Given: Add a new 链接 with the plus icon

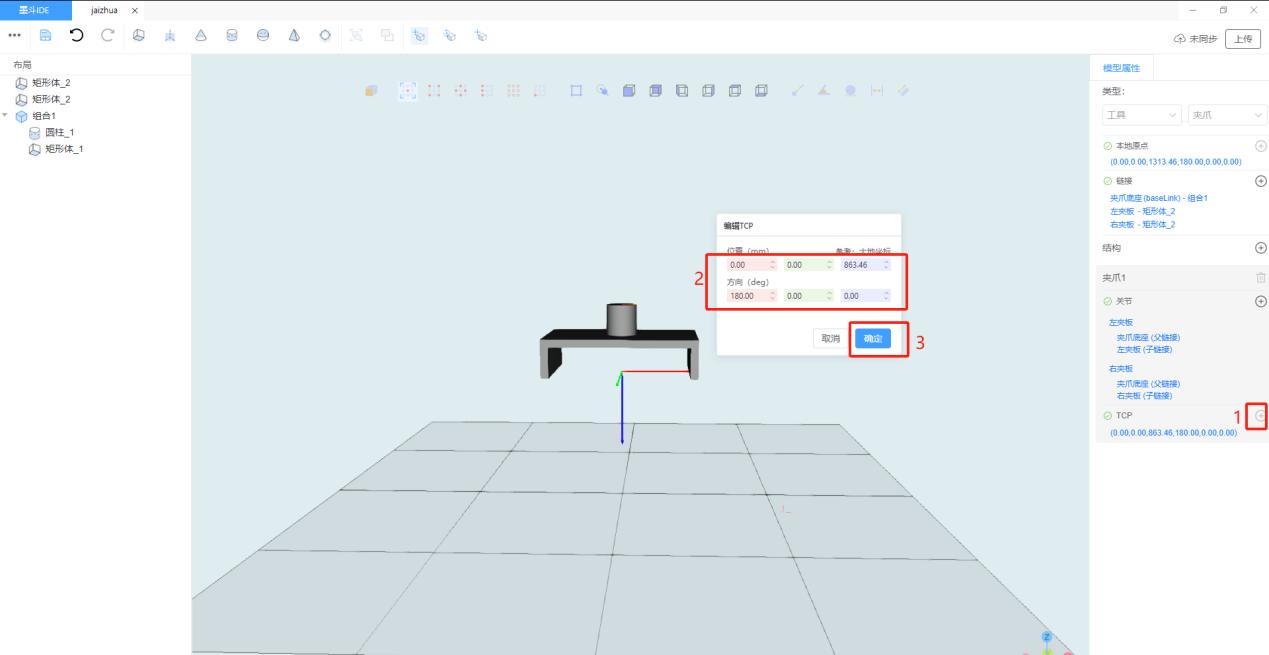Looking at the screenshot, I should point(1260,181).
